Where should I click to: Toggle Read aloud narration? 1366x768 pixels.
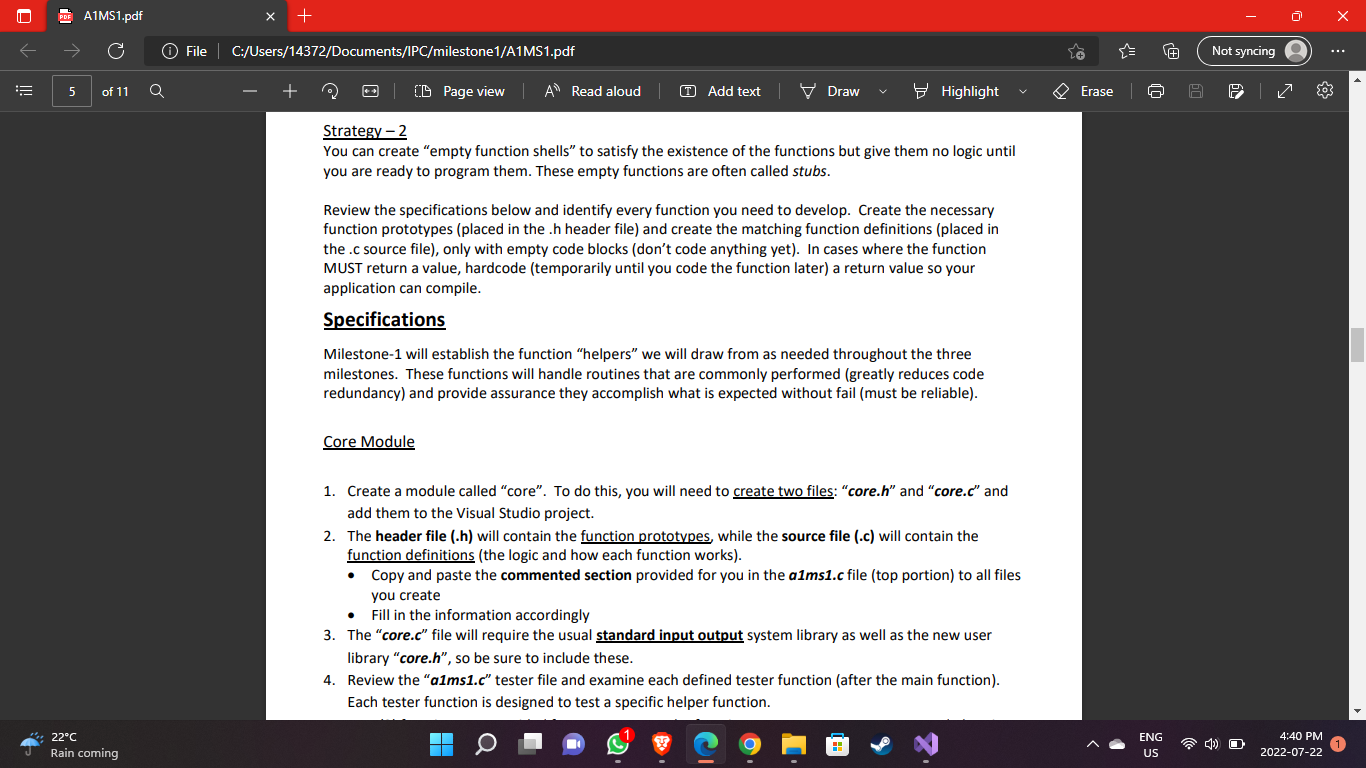(x=593, y=90)
